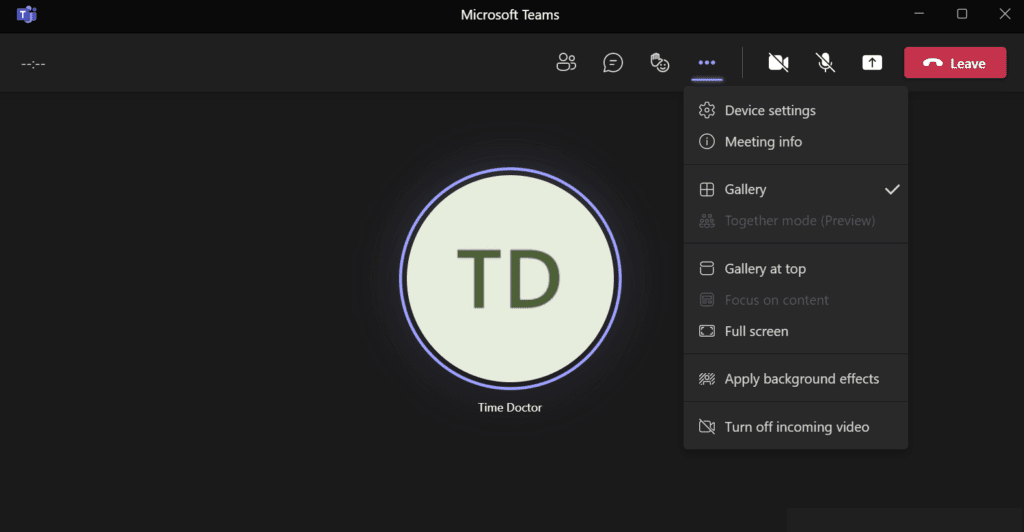Choose Gallery at top layout

pyautogui.click(x=765, y=268)
